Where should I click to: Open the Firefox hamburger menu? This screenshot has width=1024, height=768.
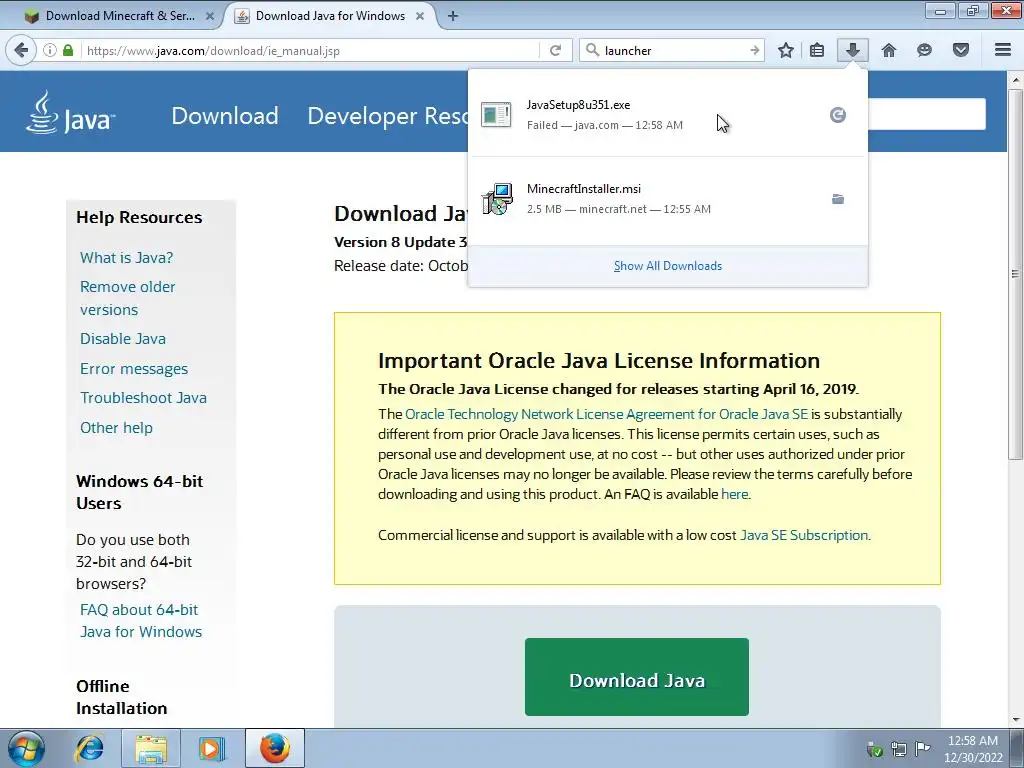(x=1003, y=50)
